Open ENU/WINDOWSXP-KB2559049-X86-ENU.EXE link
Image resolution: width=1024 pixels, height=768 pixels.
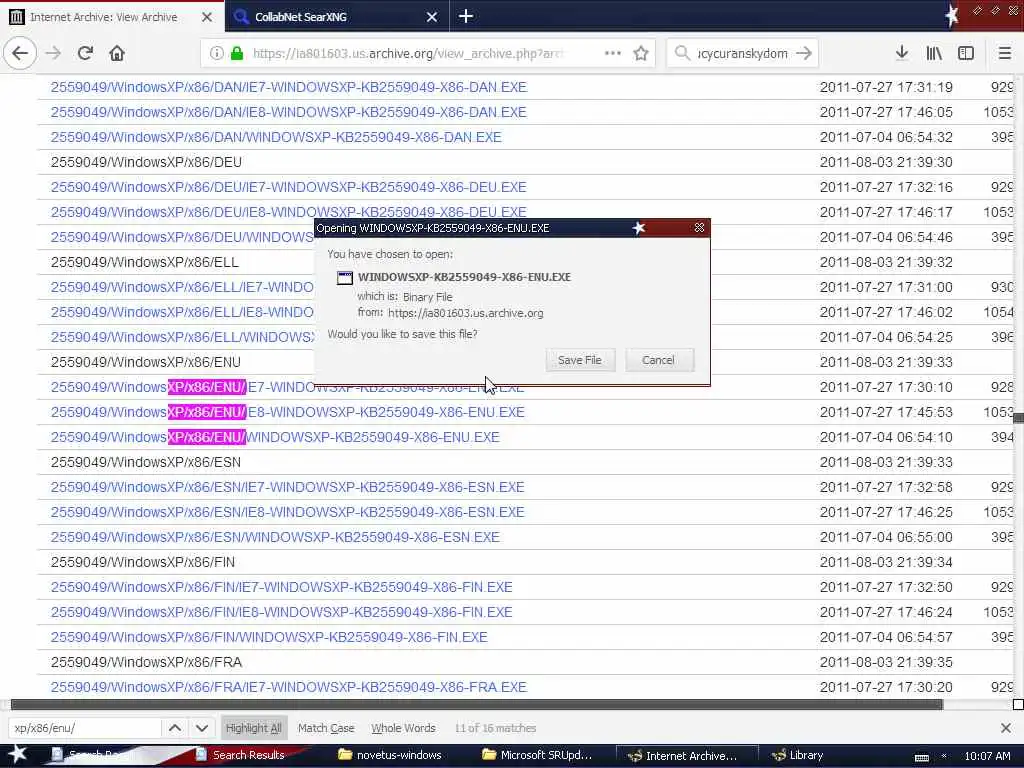coord(275,437)
